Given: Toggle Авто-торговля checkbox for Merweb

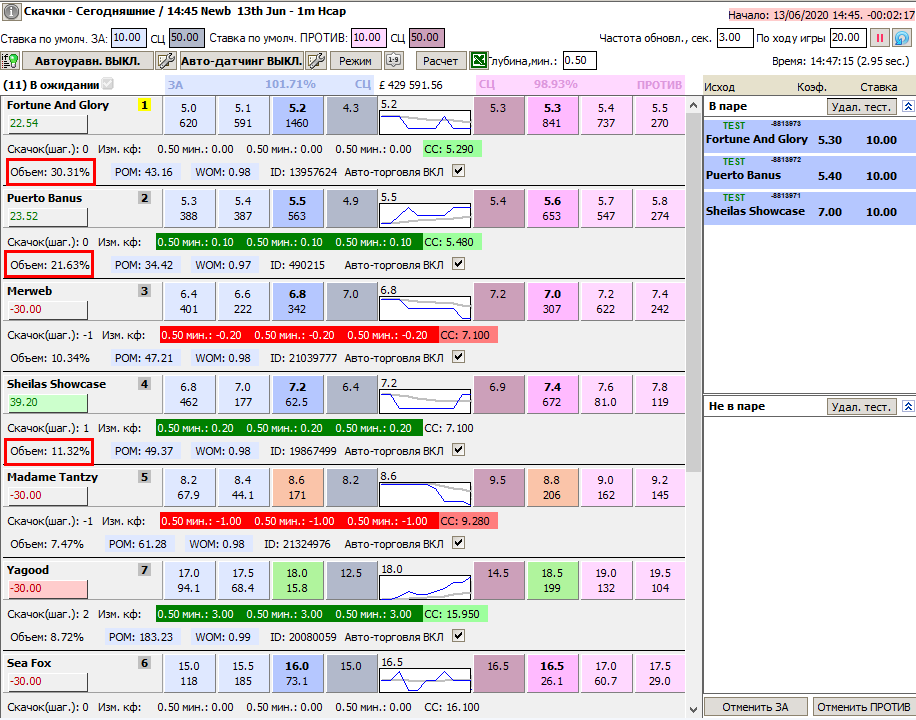Looking at the screenshot, I should click(x=459, y=357).
